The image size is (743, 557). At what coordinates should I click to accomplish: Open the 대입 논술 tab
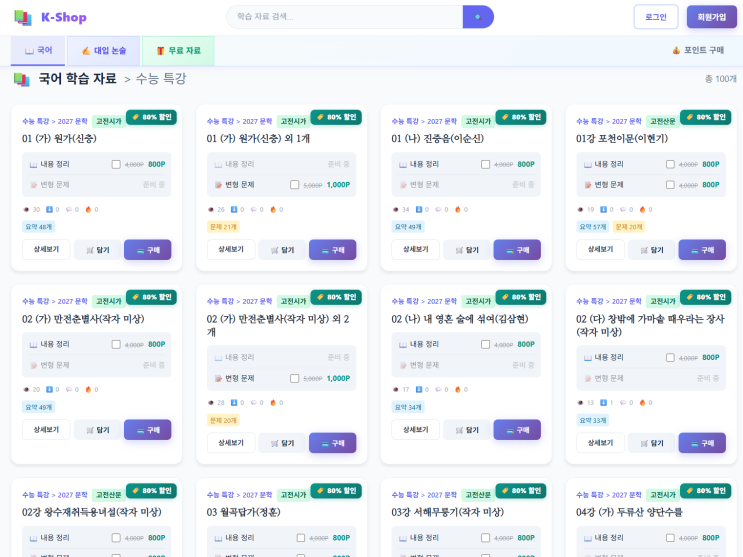click(104, 50)
